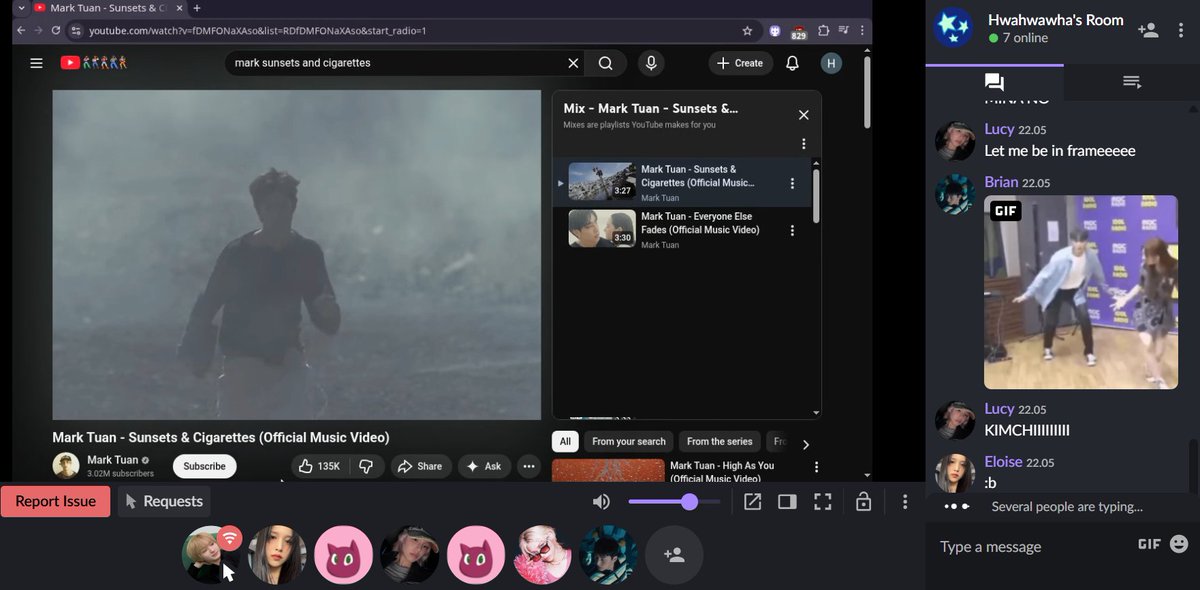Submit search with the magnifier button

tap(606, 63)
